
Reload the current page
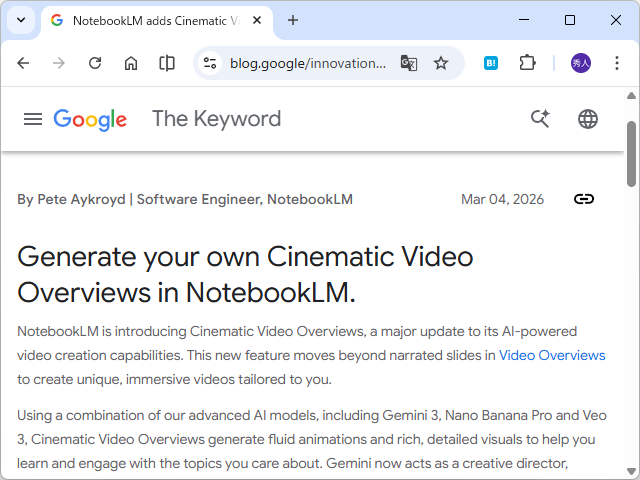95,63
